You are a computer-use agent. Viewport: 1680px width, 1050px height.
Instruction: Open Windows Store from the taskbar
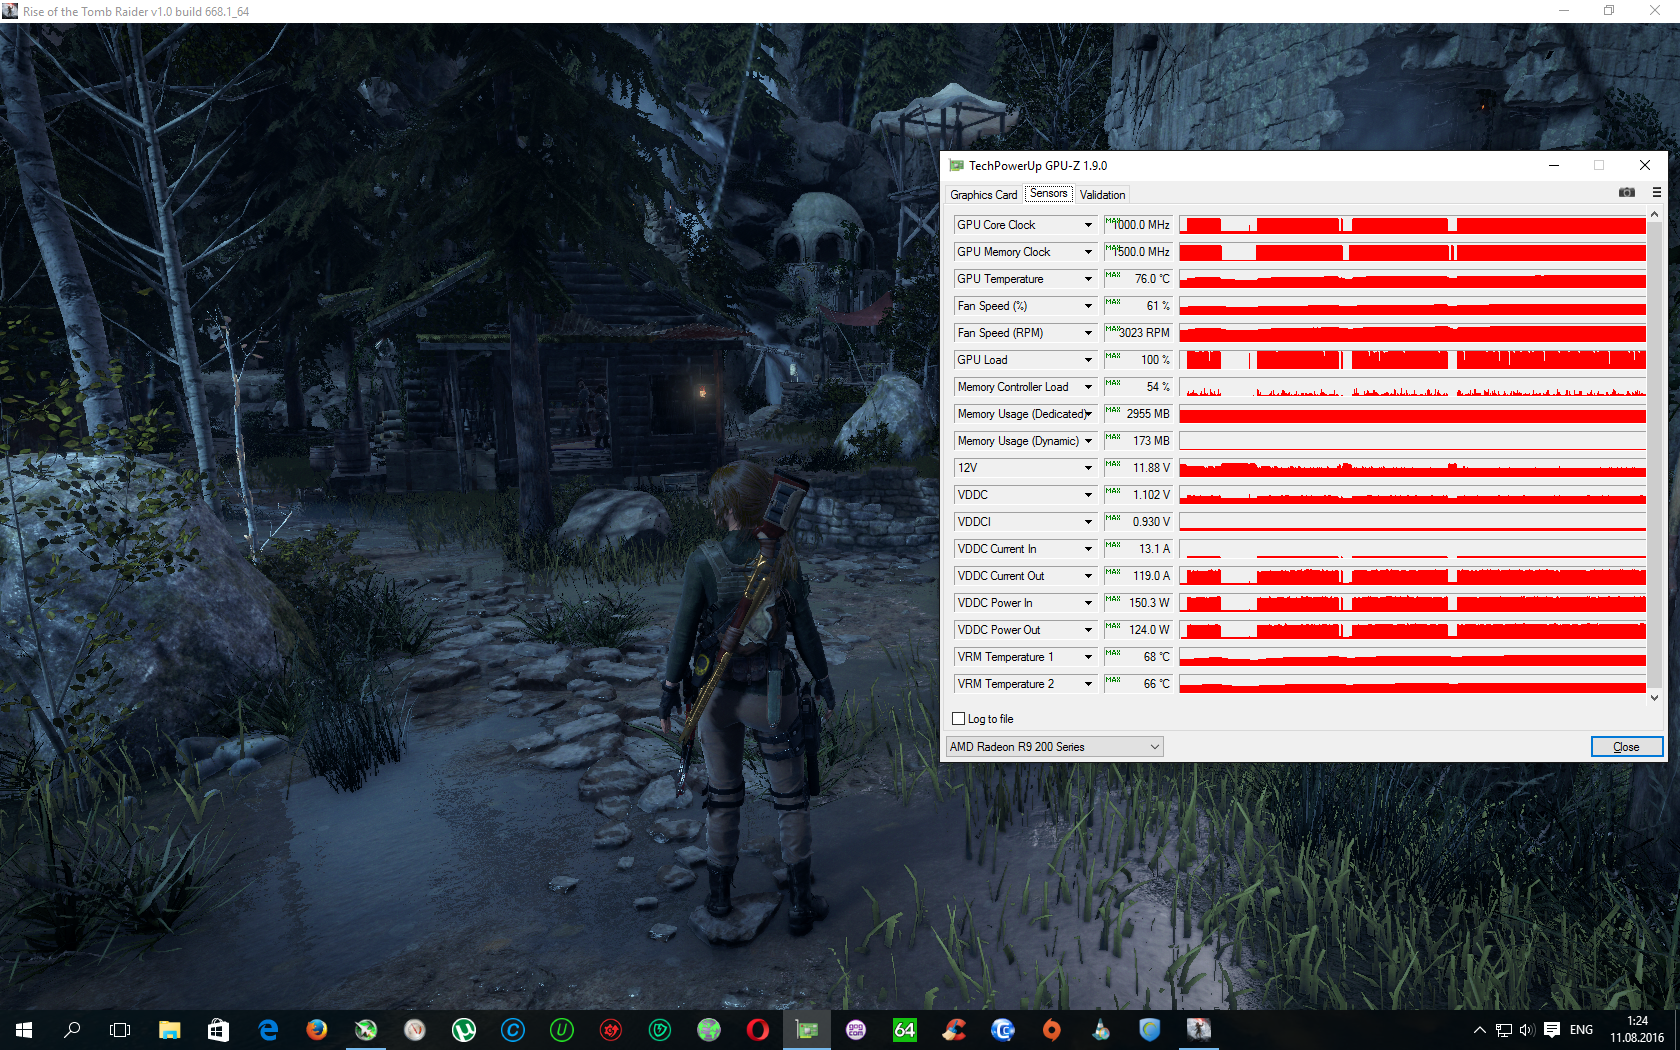[x=218, y=1029]
